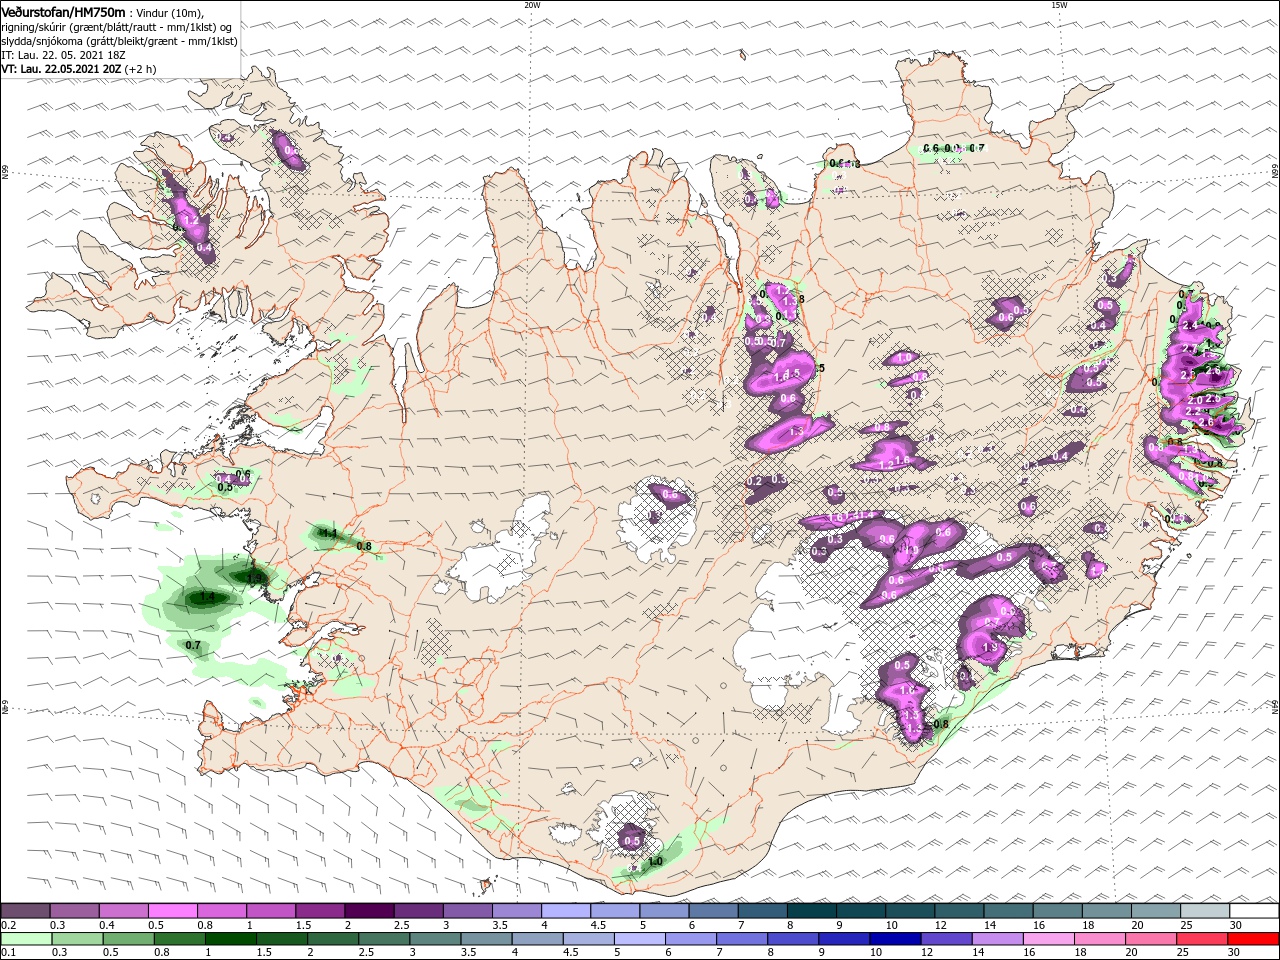Pick lower color bar light pink swatch labeled 16
The width and height of the screenshot is (1280, 960).
click(1049, 940)
